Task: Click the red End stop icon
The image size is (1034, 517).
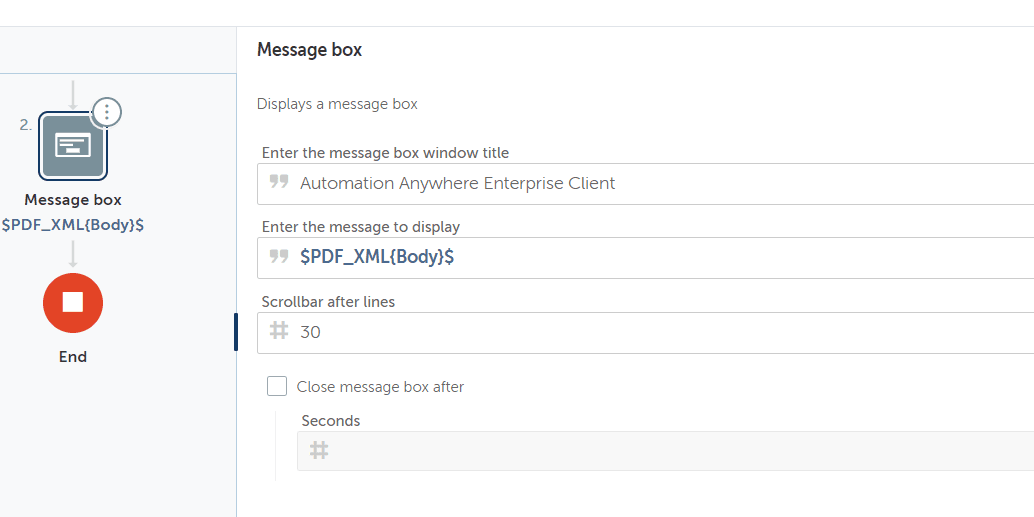Action: click(73, 302)
